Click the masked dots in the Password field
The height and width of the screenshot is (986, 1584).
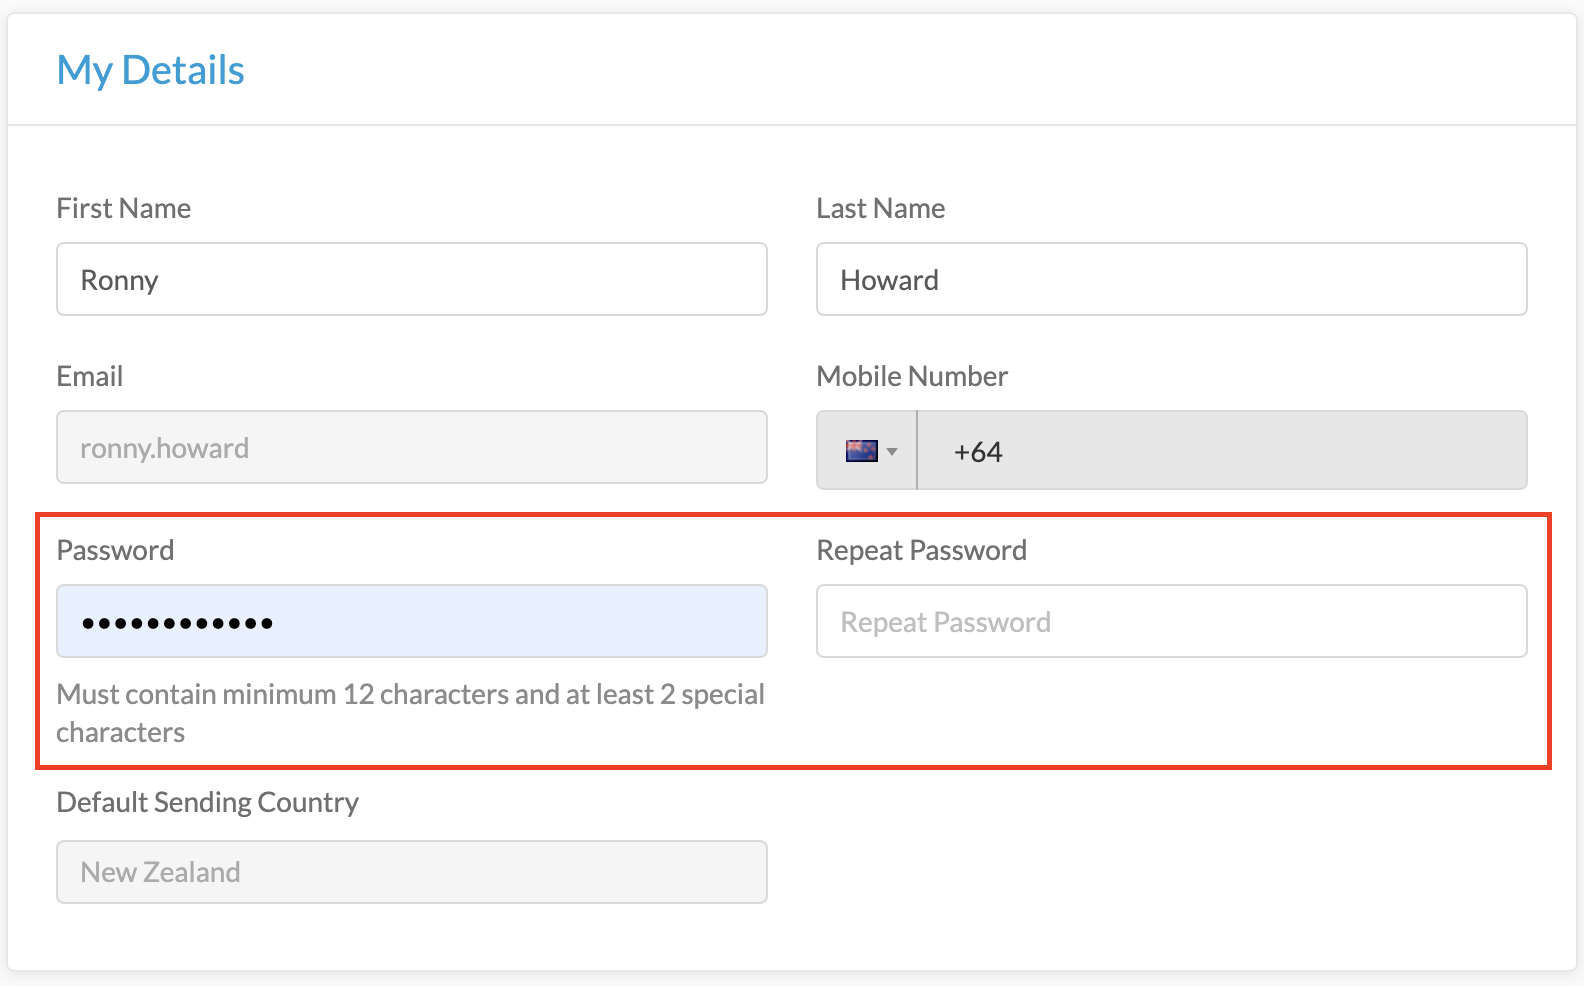(177, 624)
